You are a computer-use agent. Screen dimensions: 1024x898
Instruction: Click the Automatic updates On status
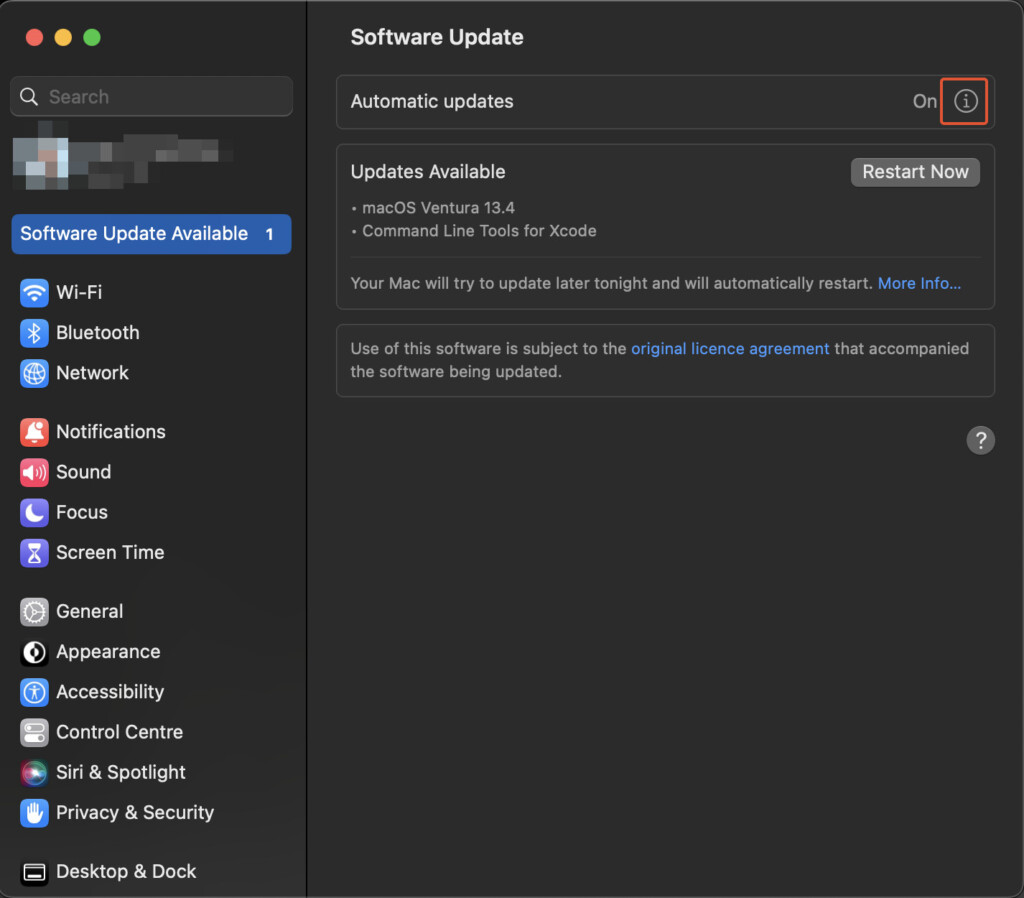[924, 101]
